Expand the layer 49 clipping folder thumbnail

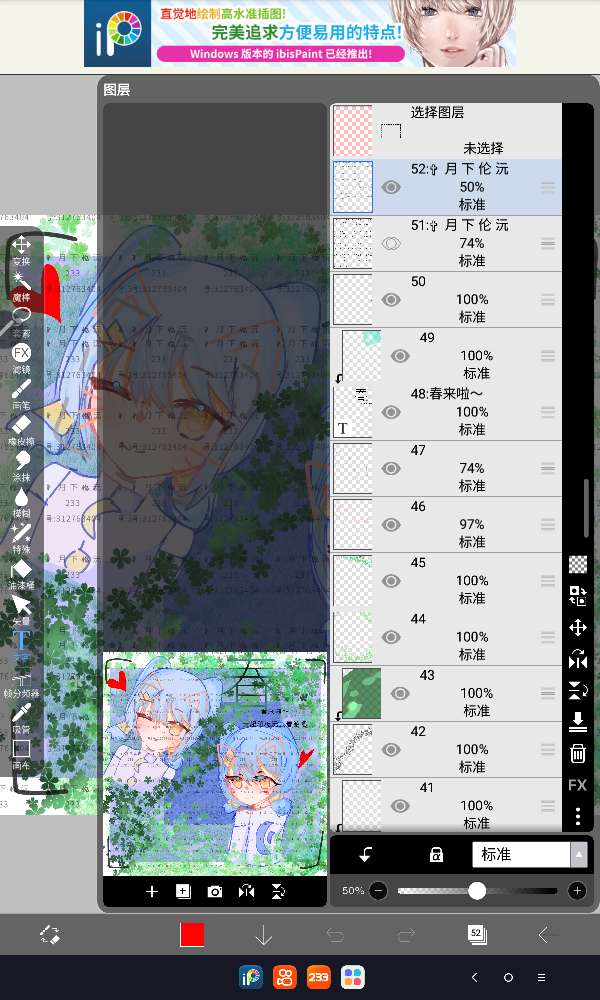coord(360,355)
